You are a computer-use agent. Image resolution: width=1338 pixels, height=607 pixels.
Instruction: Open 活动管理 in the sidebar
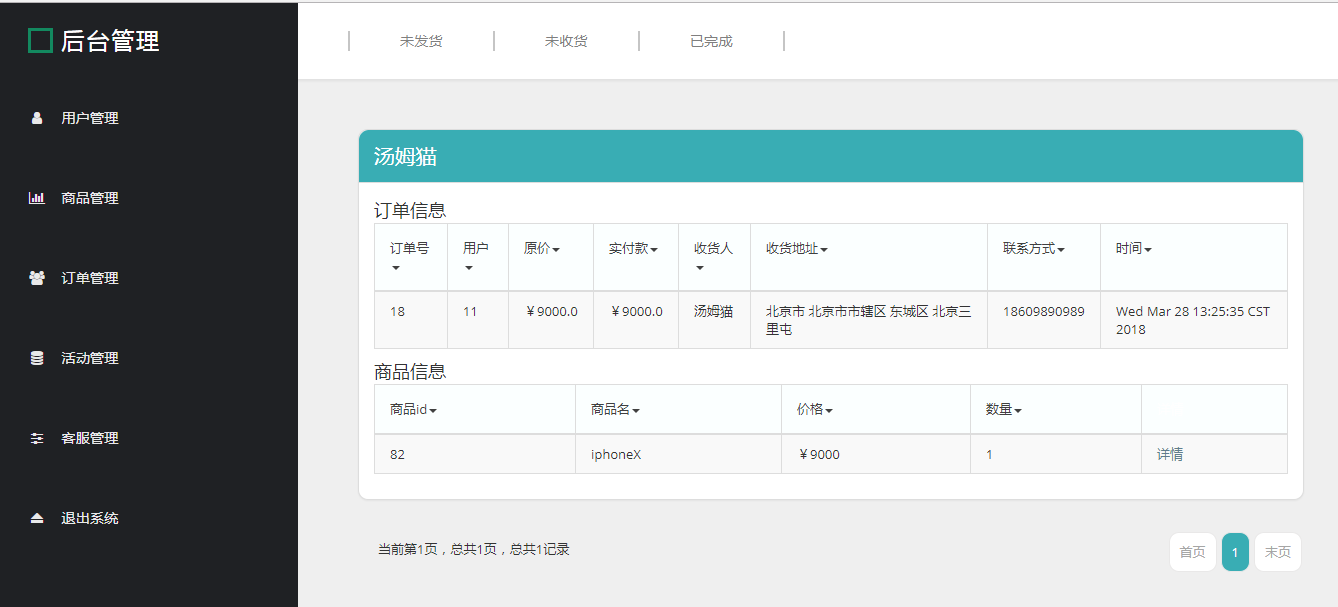[90, 358]
